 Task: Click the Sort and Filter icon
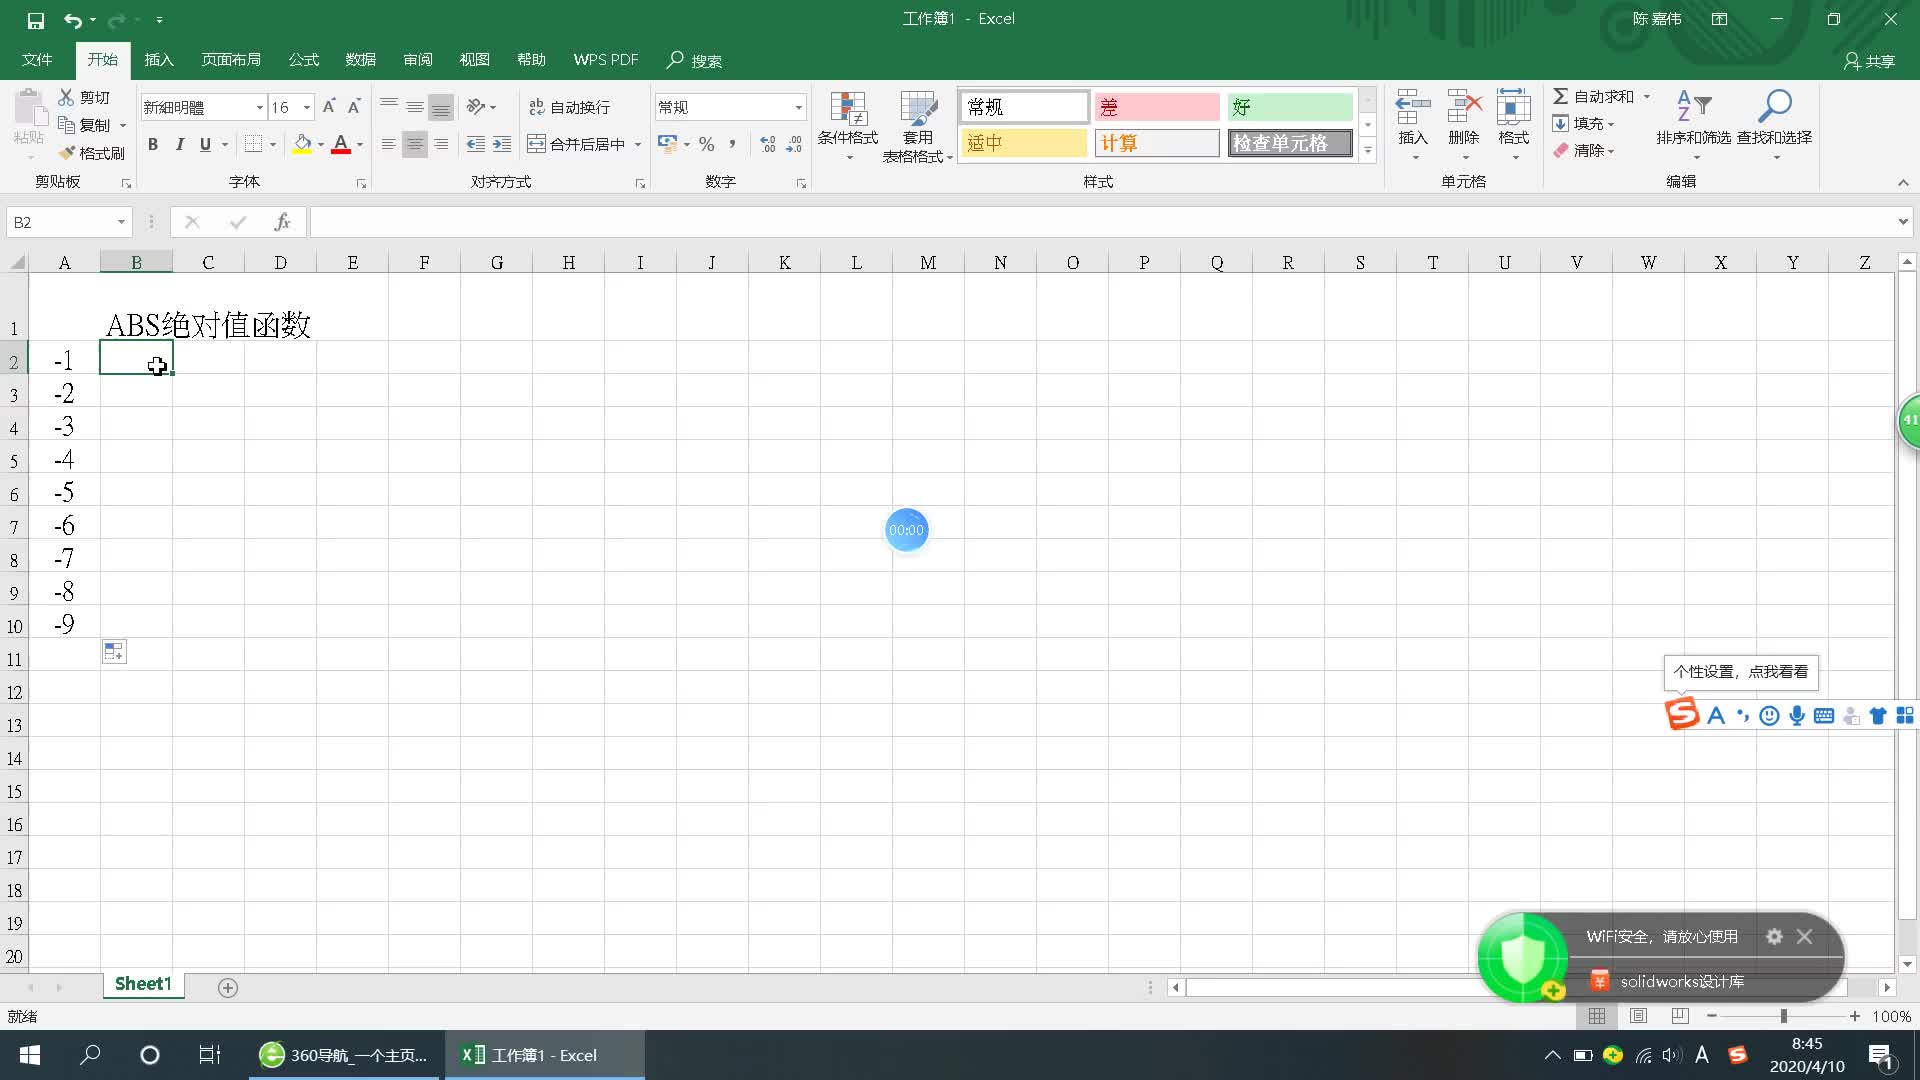1693,106
